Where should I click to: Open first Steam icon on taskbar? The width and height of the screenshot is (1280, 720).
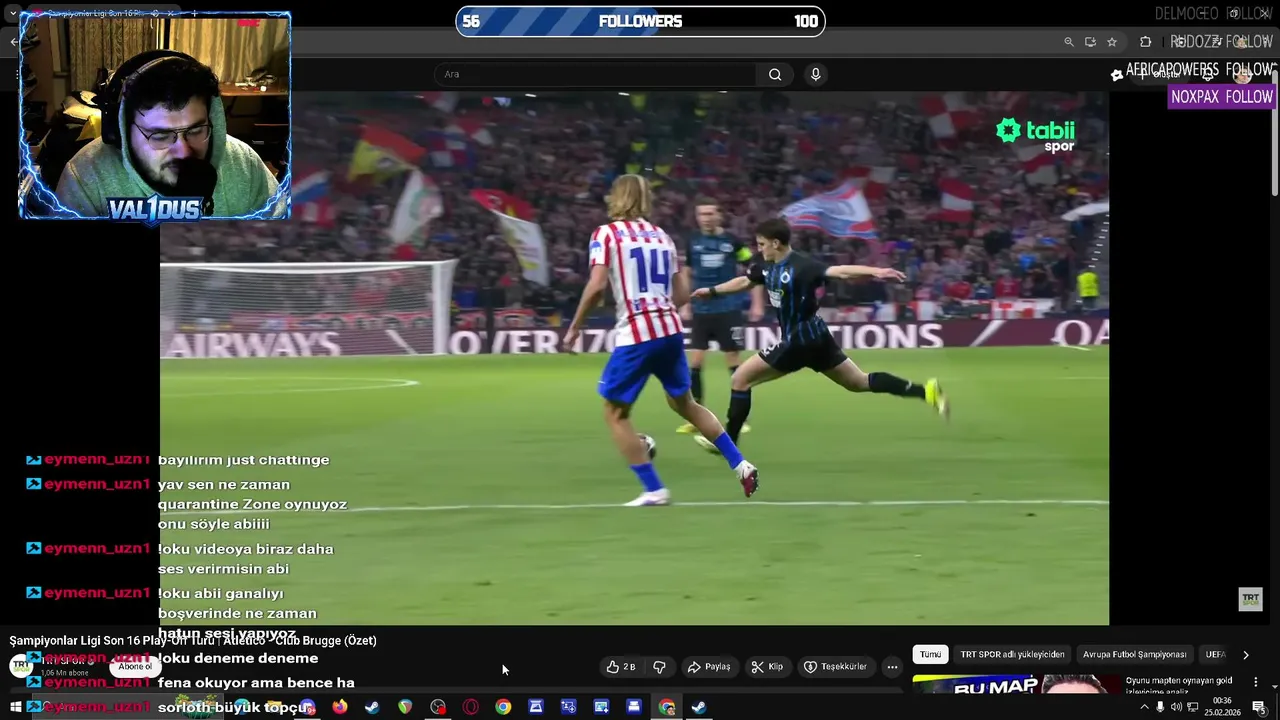(372, 707)
